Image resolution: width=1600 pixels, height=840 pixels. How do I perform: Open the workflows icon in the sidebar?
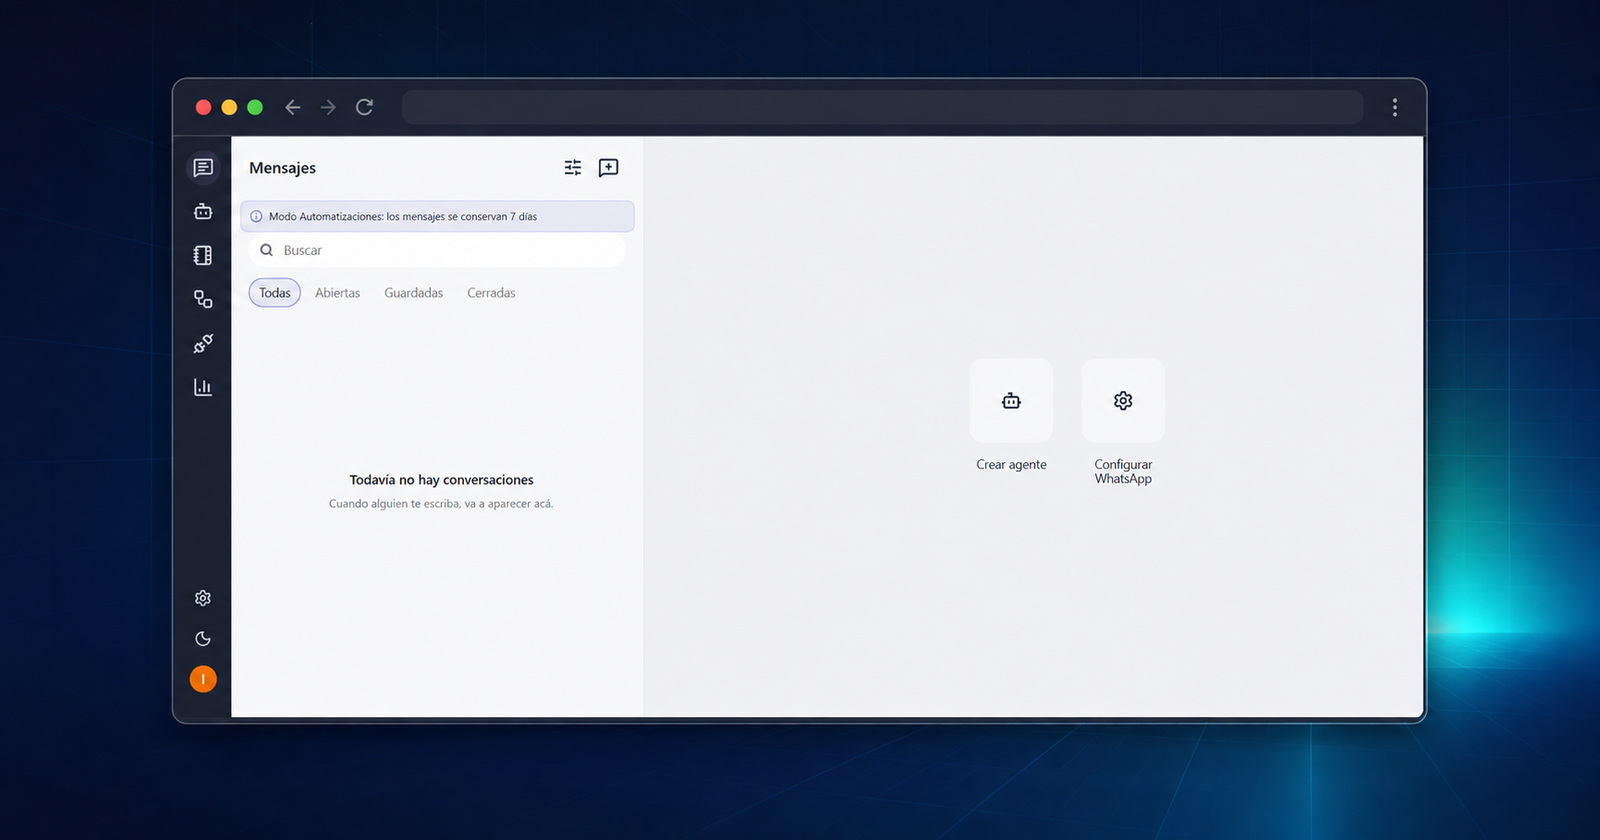point(203,299)
